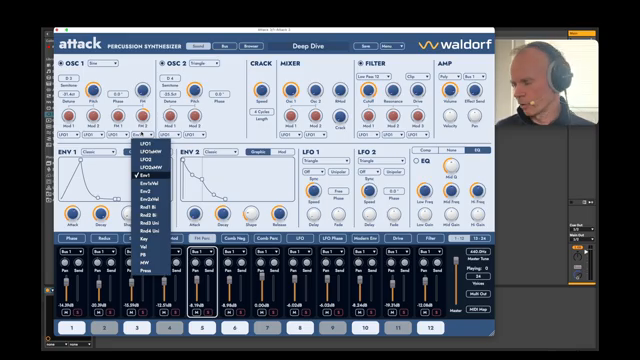The image size is (640, 360).
Task: Click the OSC 1 Pitch knob
Action: coord(93,90)
